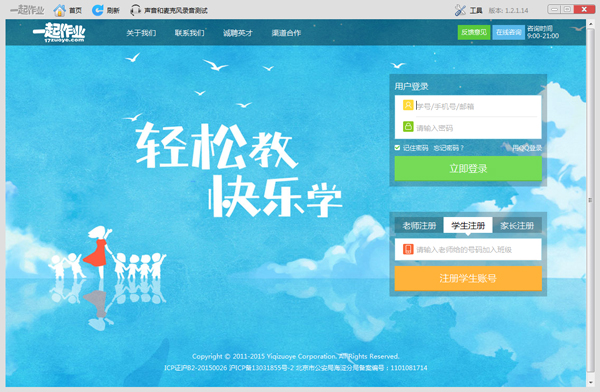Click the orange phone icon in register field
The image size is (600, 392).
408,249
